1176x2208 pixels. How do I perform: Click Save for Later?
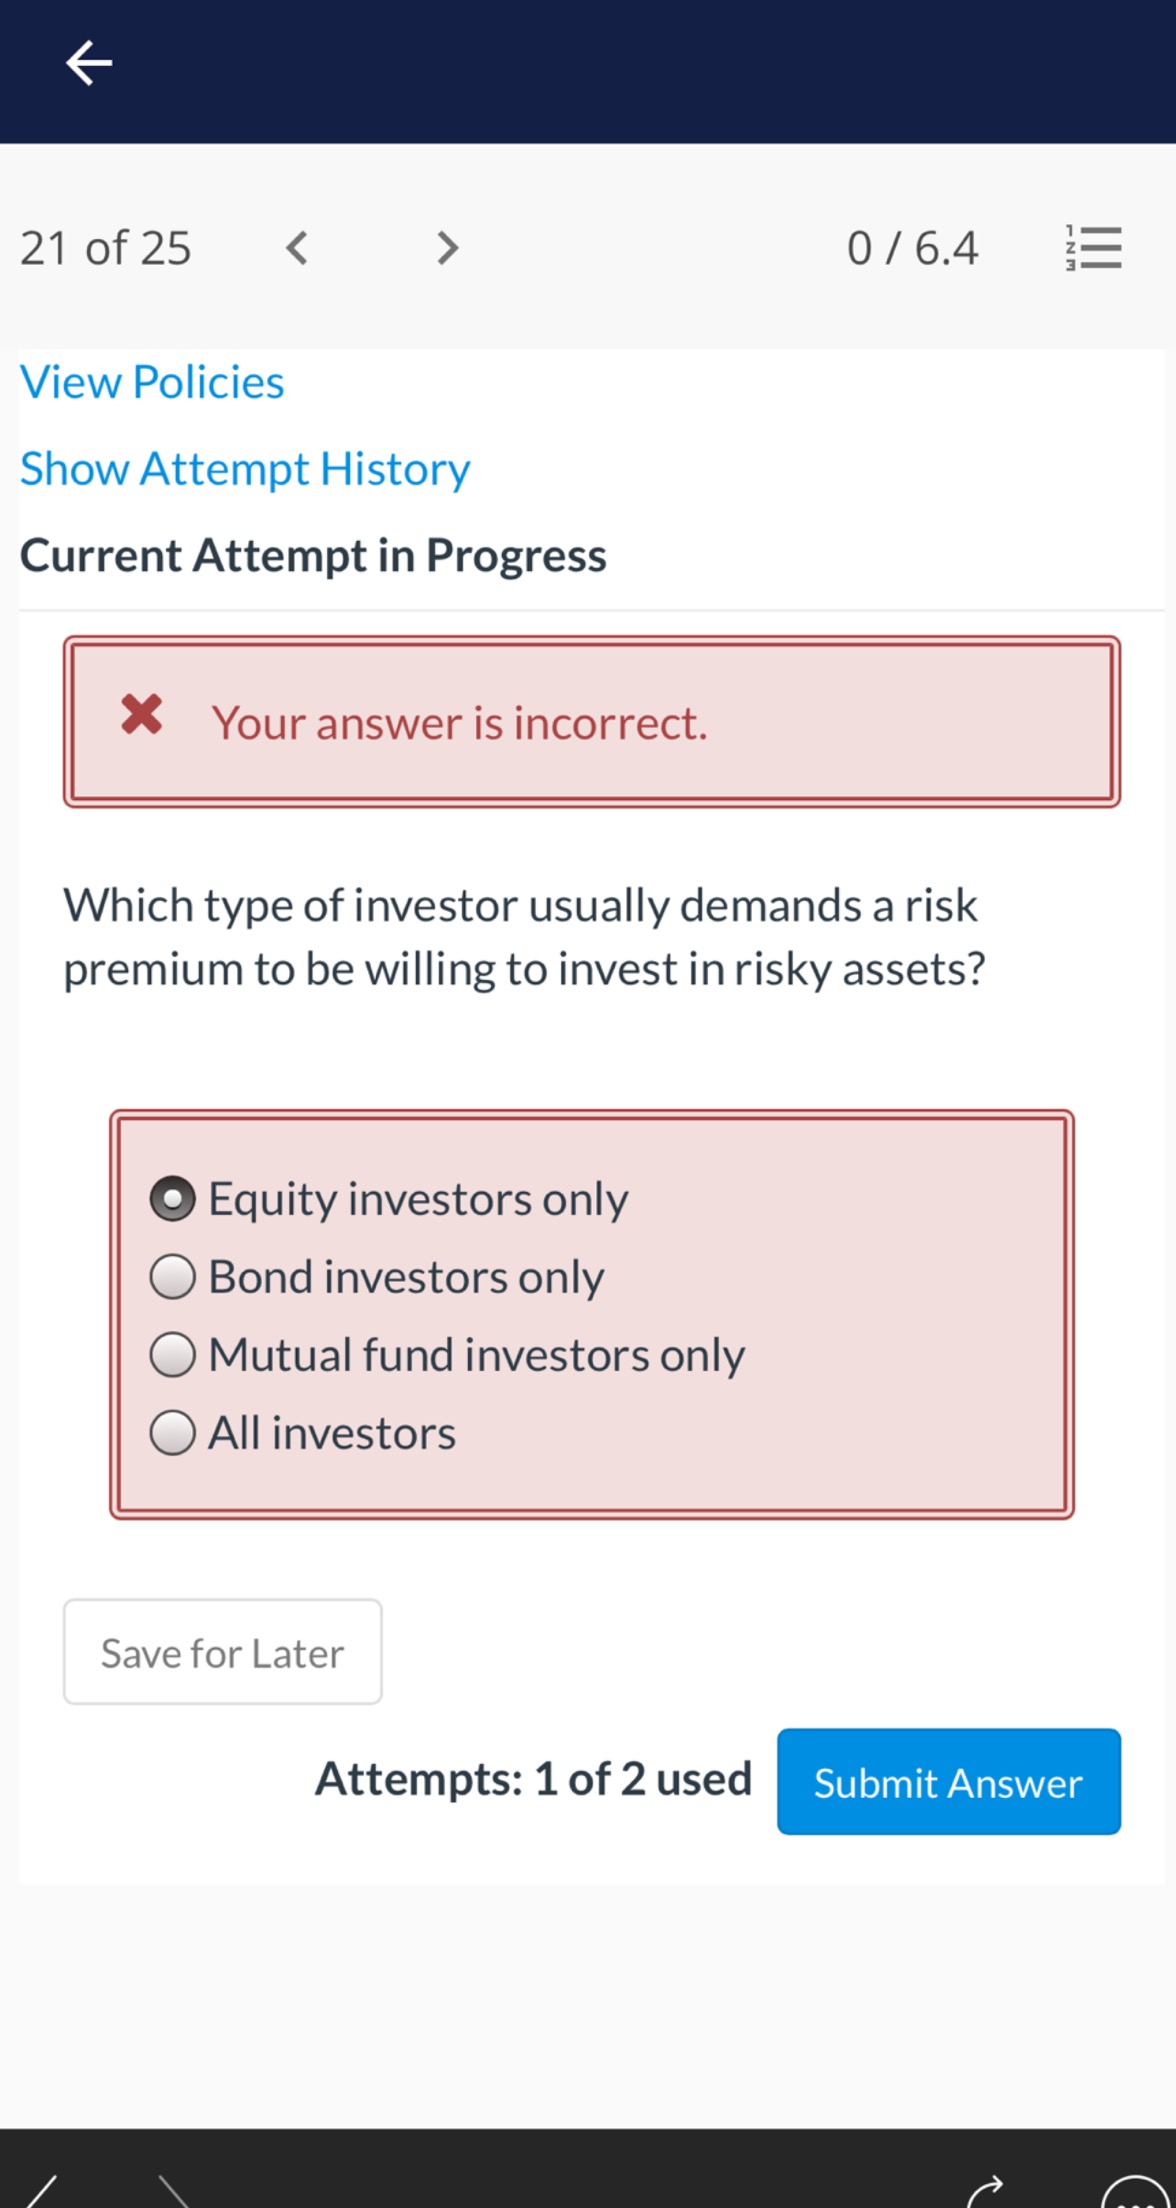(x=221, y=1652)
